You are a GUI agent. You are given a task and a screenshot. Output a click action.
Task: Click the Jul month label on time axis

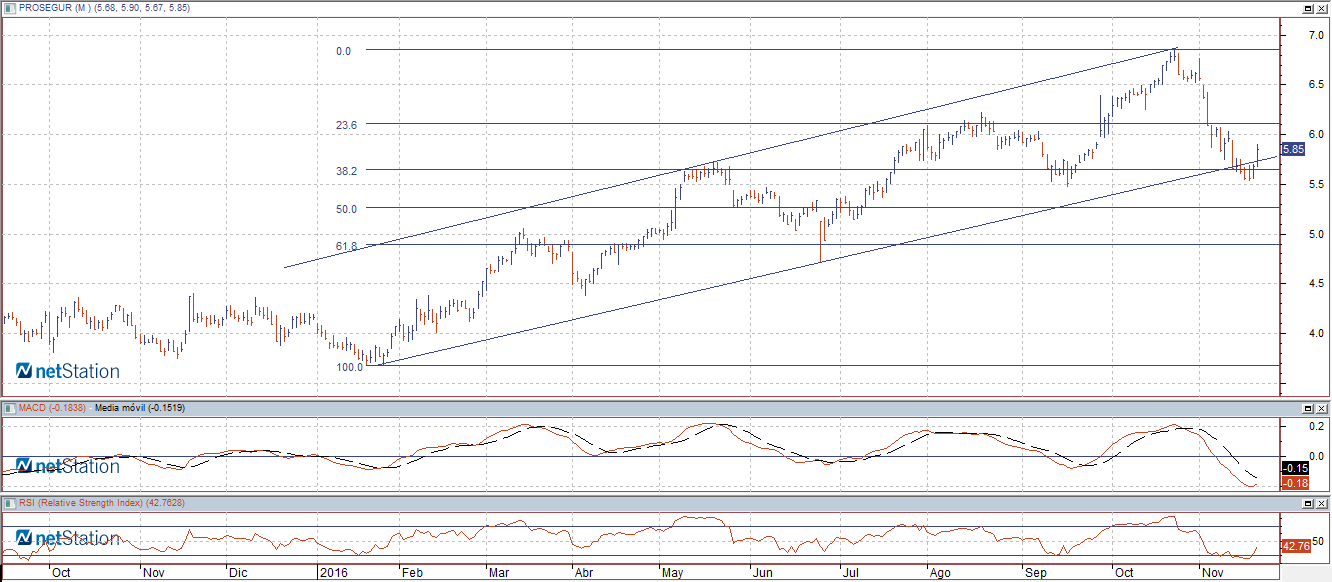850,574
